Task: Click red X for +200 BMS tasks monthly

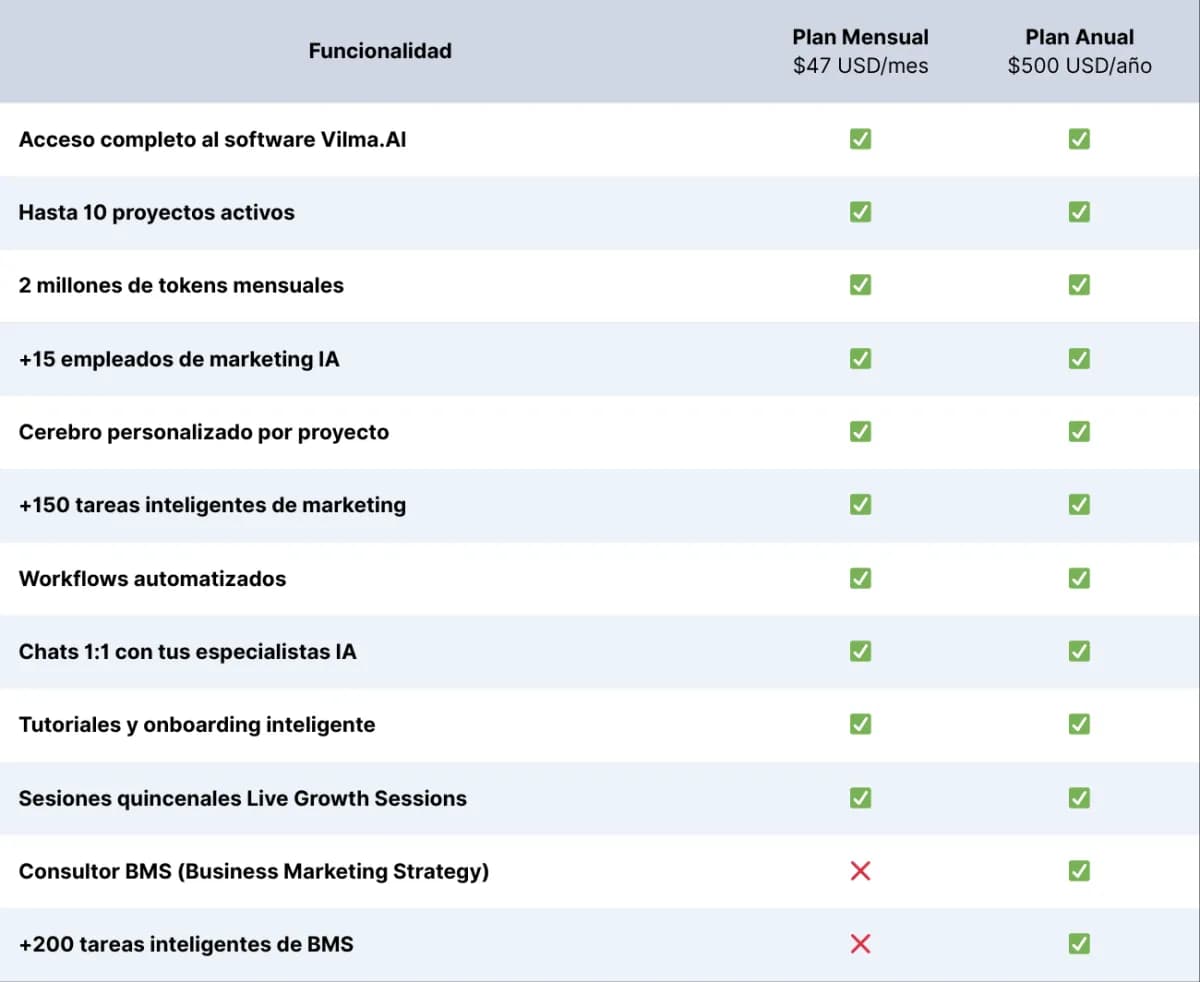Action: (860, 944)
